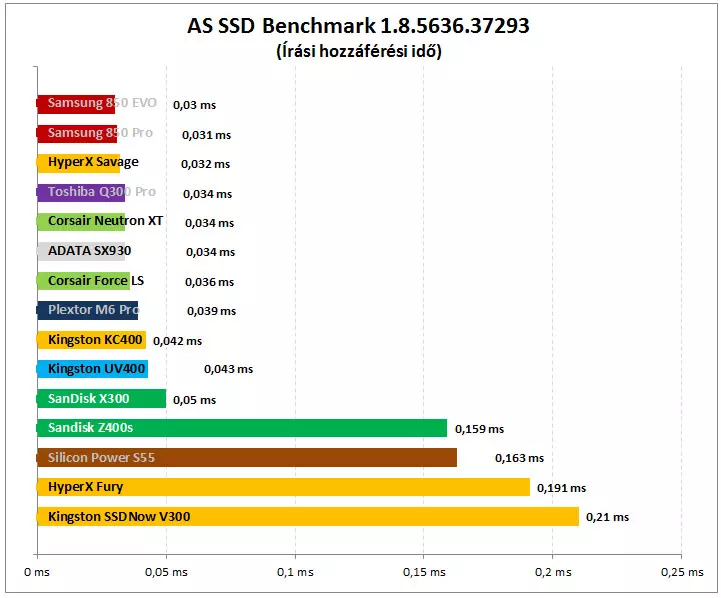The height and width of the screenshot is (598, 721).
Task: Click the Corsair Neutron XT bar
Action: tap(81, 222)
